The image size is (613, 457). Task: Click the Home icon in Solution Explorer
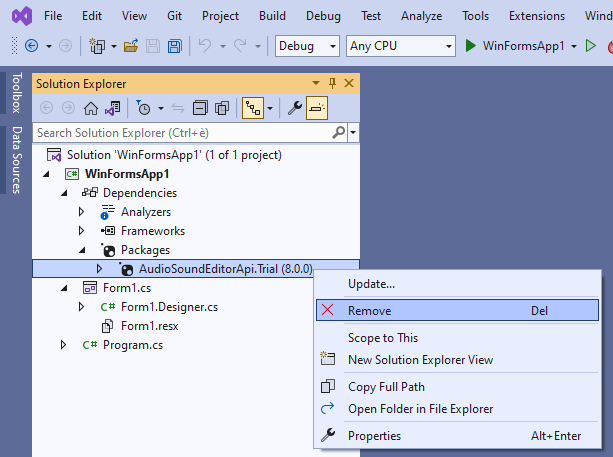point(91,108)
